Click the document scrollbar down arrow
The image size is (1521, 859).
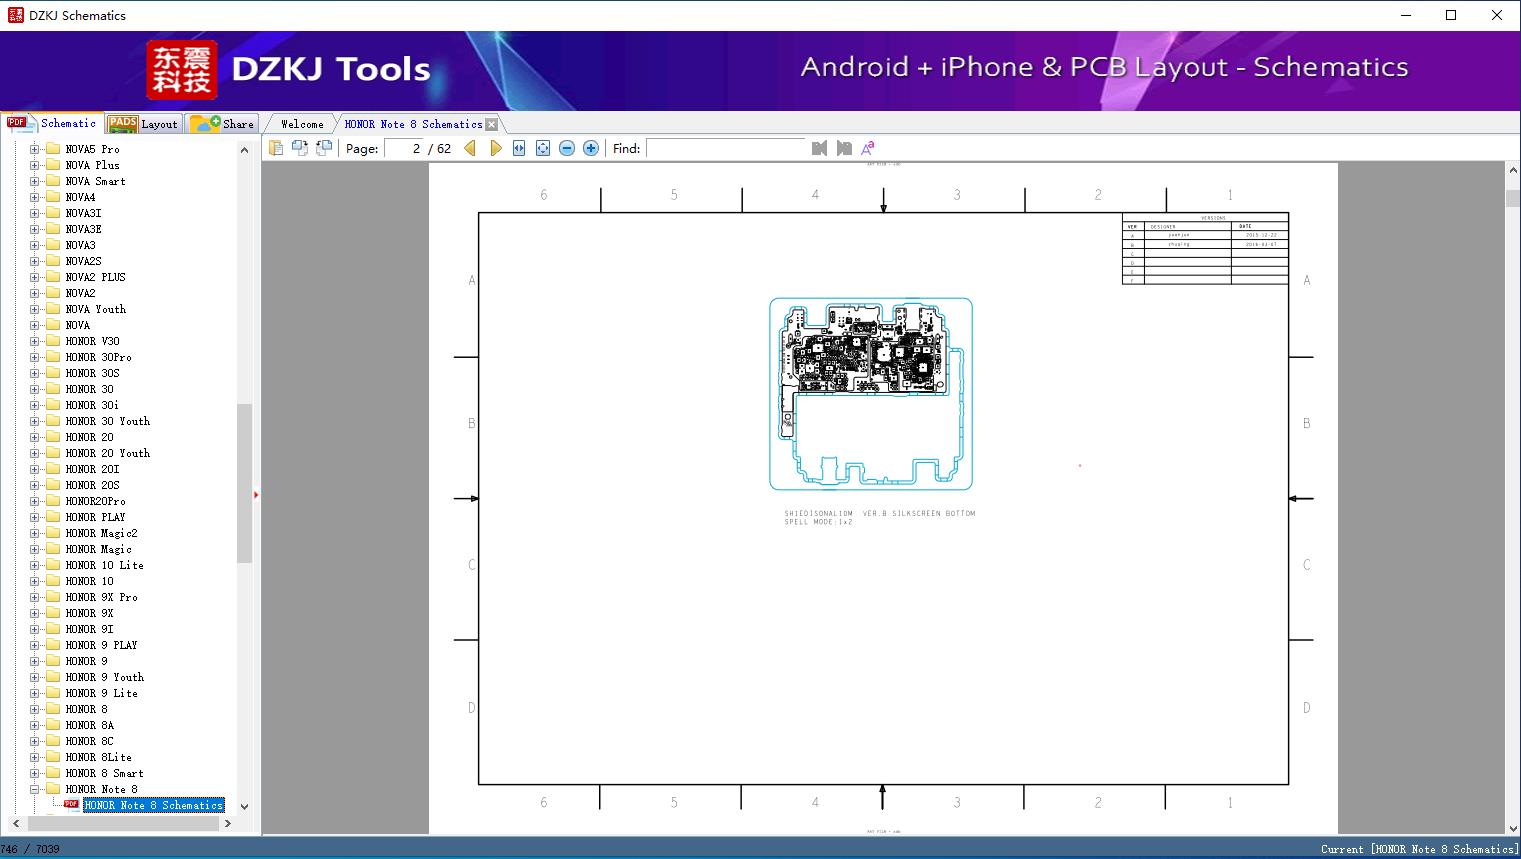[x=1512, y=827]
